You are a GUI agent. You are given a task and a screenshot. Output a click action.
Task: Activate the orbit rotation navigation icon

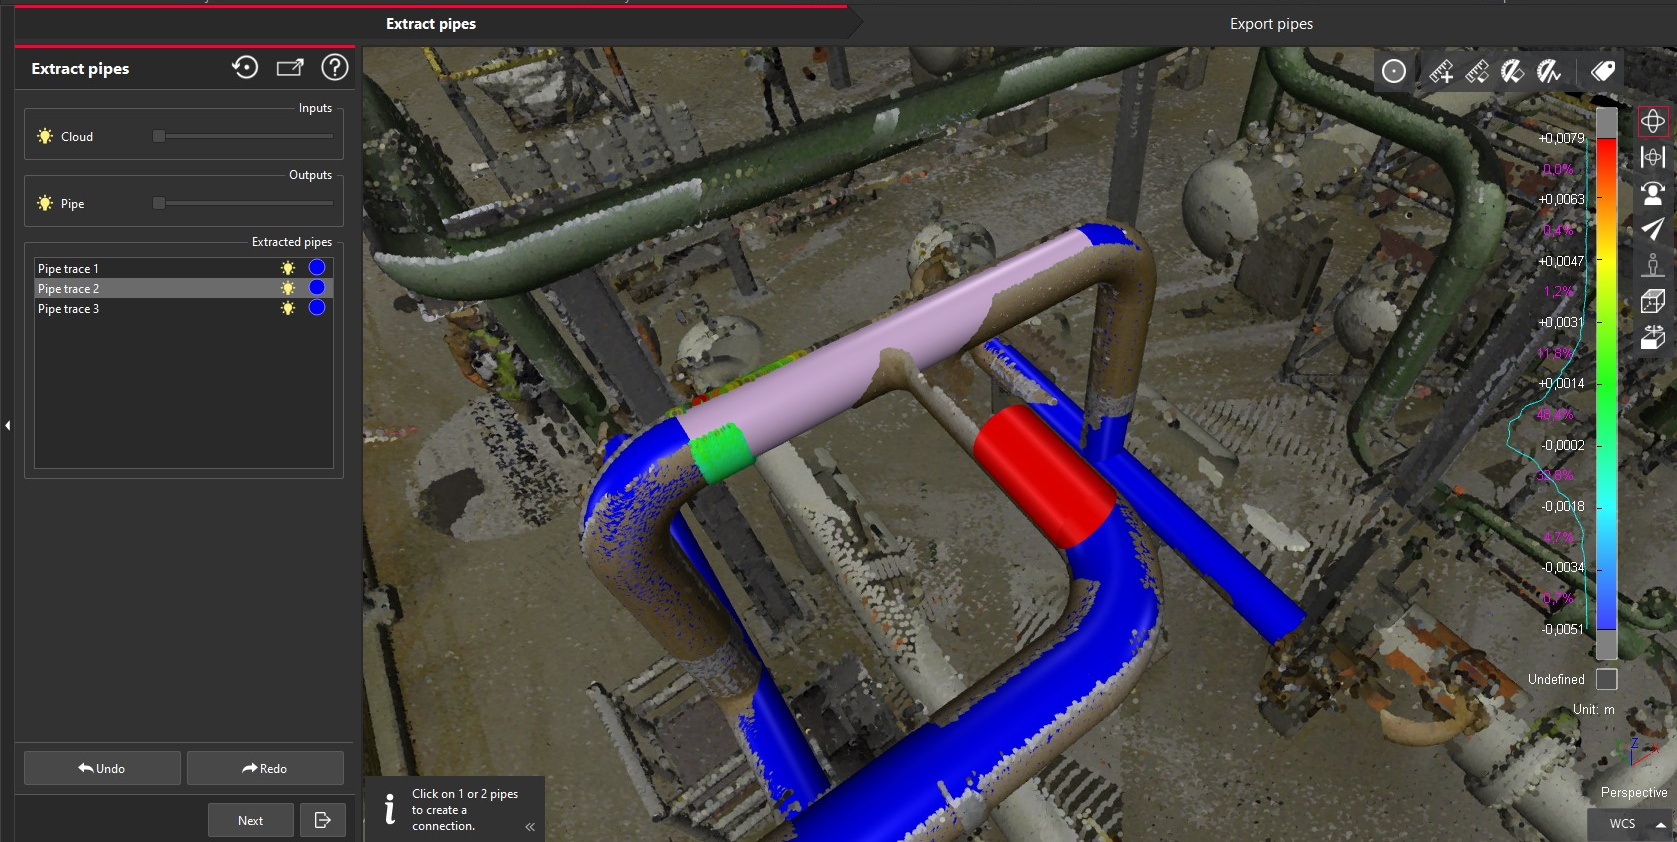click(x=1653, y=121)
